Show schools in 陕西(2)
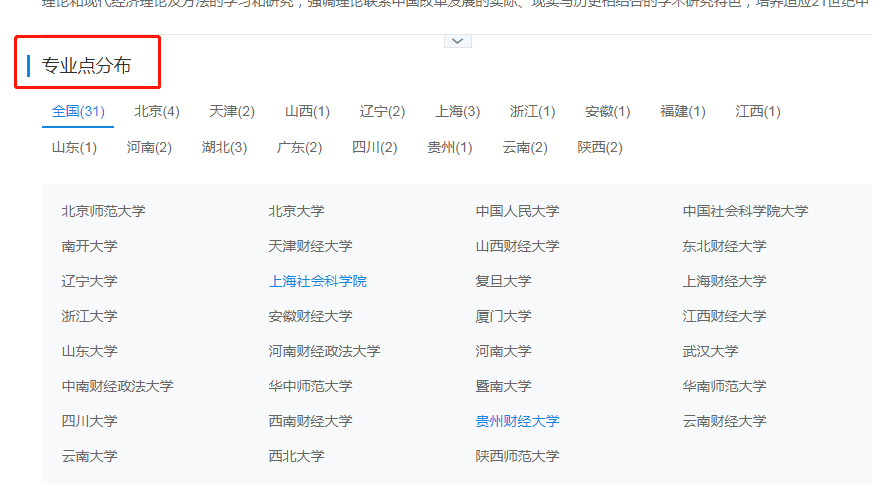Viewport: 890px width, 496px height. [600, 148]
